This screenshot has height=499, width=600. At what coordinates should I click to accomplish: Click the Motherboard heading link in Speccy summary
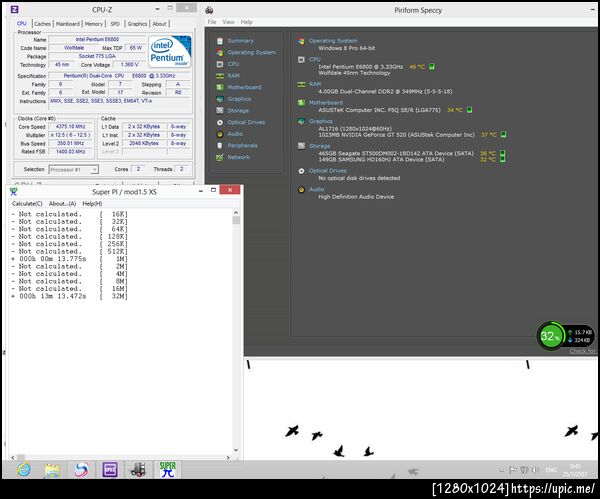click(326, 103)
